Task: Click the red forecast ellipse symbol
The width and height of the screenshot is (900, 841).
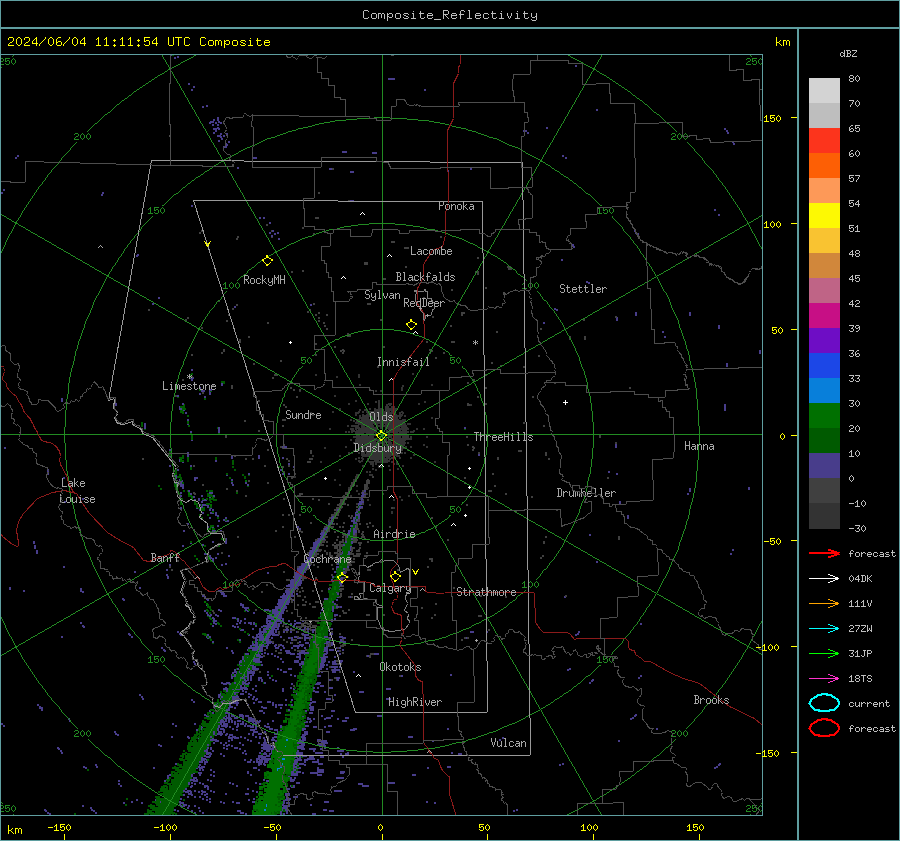Action: [x=824, y=728]
